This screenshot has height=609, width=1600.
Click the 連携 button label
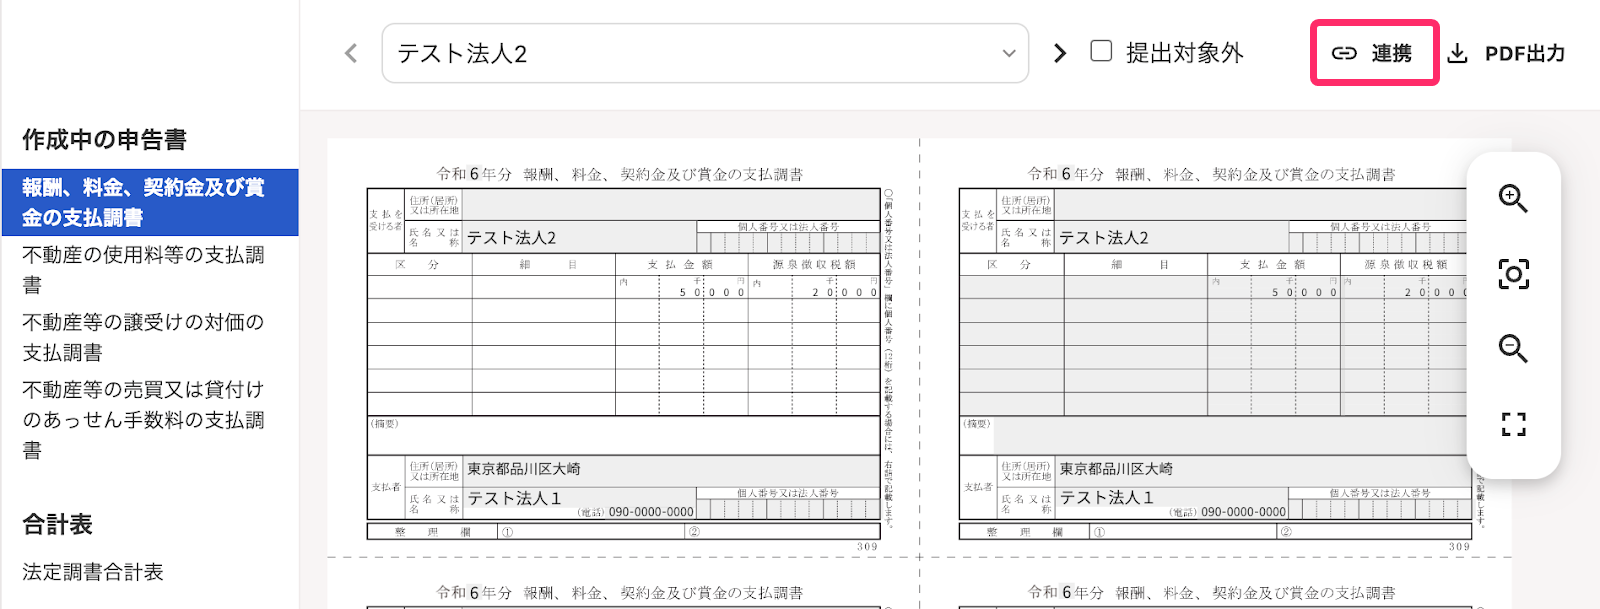1391,53
